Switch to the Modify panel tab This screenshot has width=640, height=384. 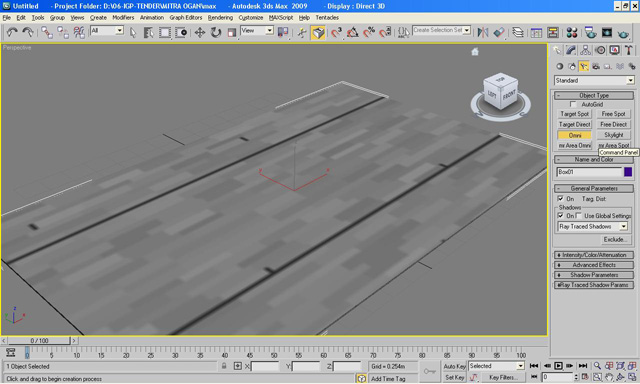tap(571, 50)
